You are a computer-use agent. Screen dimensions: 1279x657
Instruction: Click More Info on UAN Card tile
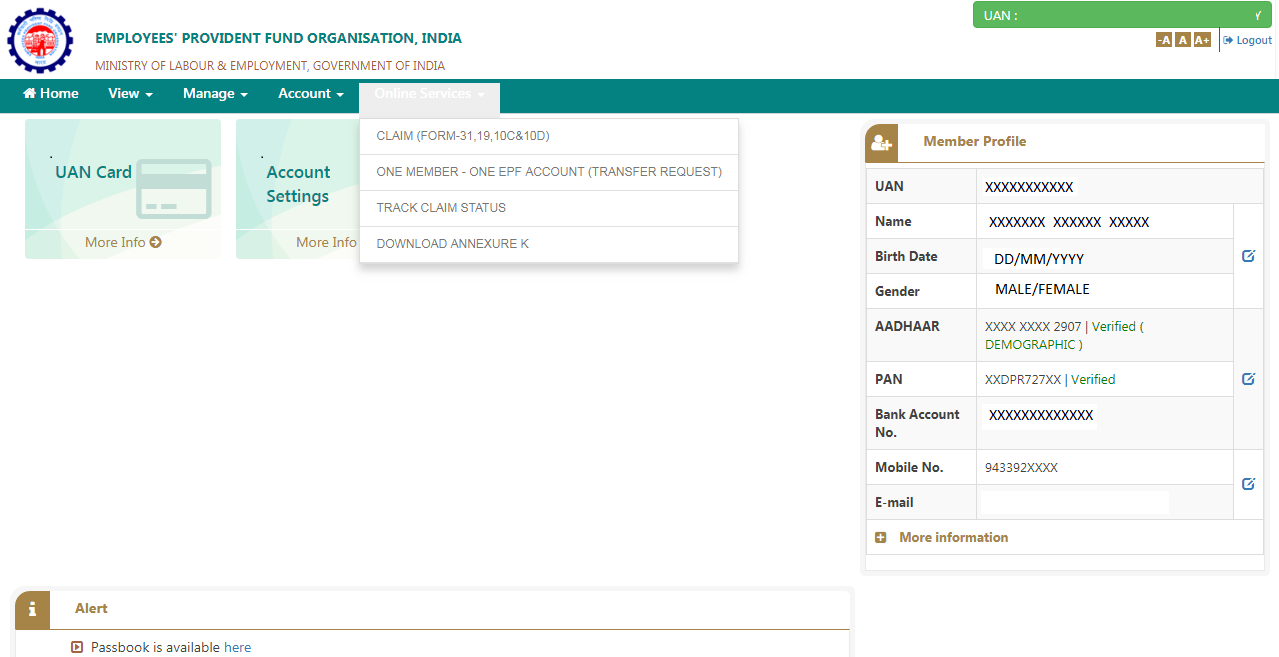tap(122, 242)
